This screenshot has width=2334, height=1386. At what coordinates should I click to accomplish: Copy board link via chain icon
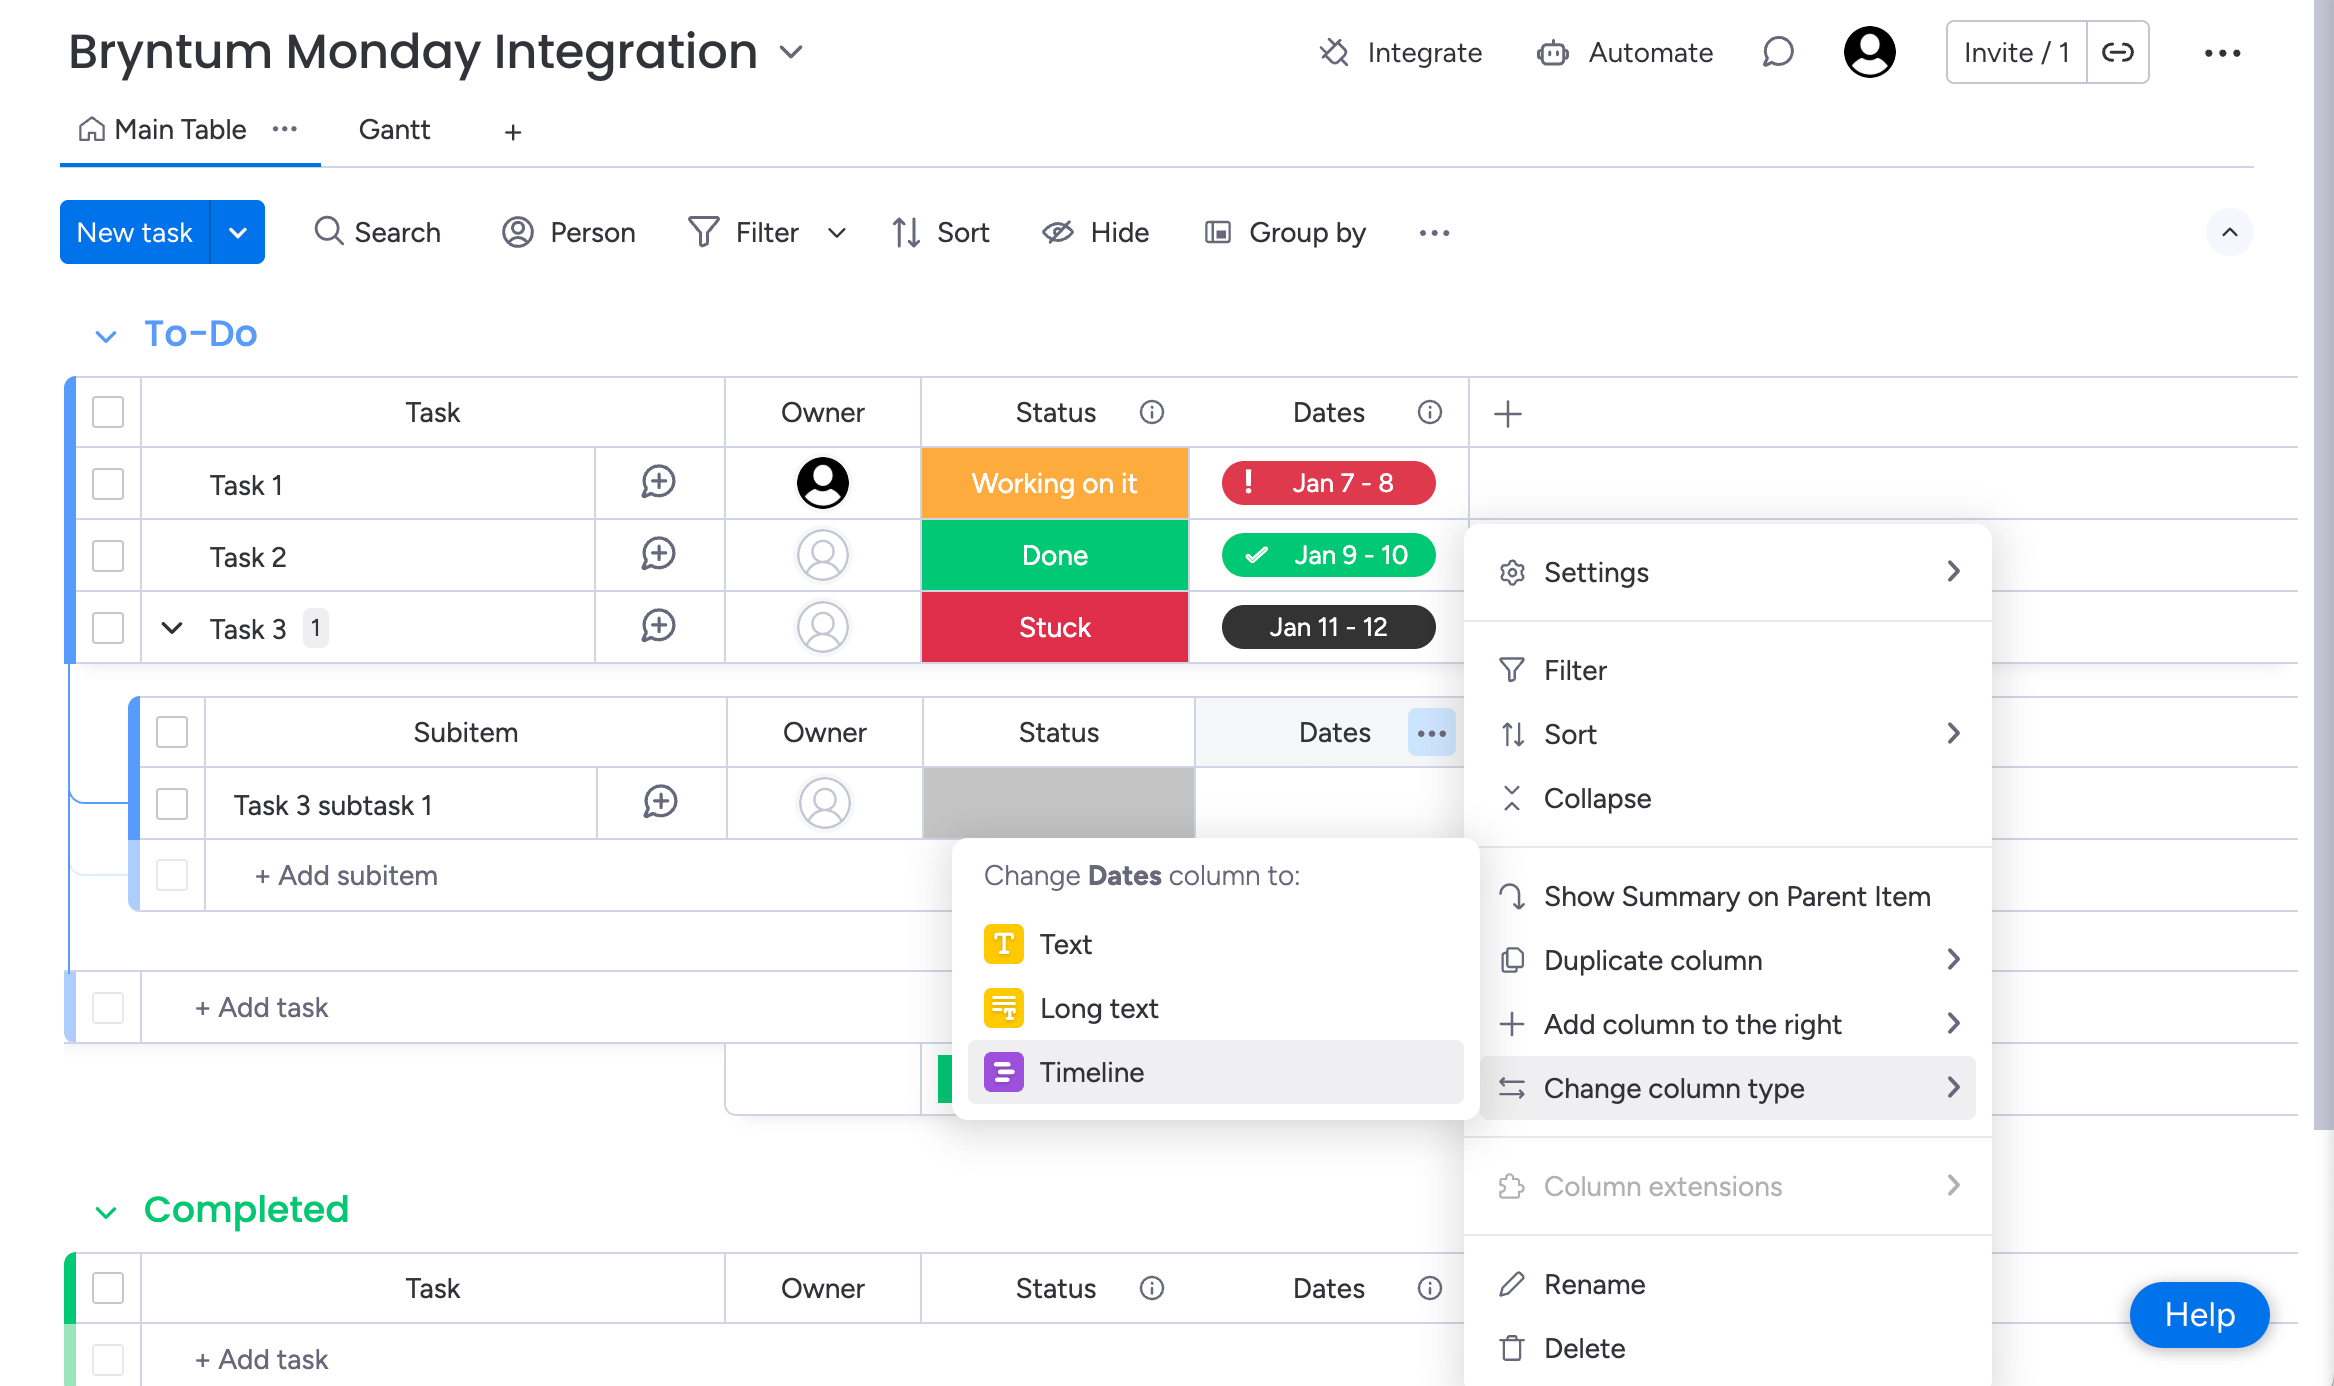coord(2117,52)
